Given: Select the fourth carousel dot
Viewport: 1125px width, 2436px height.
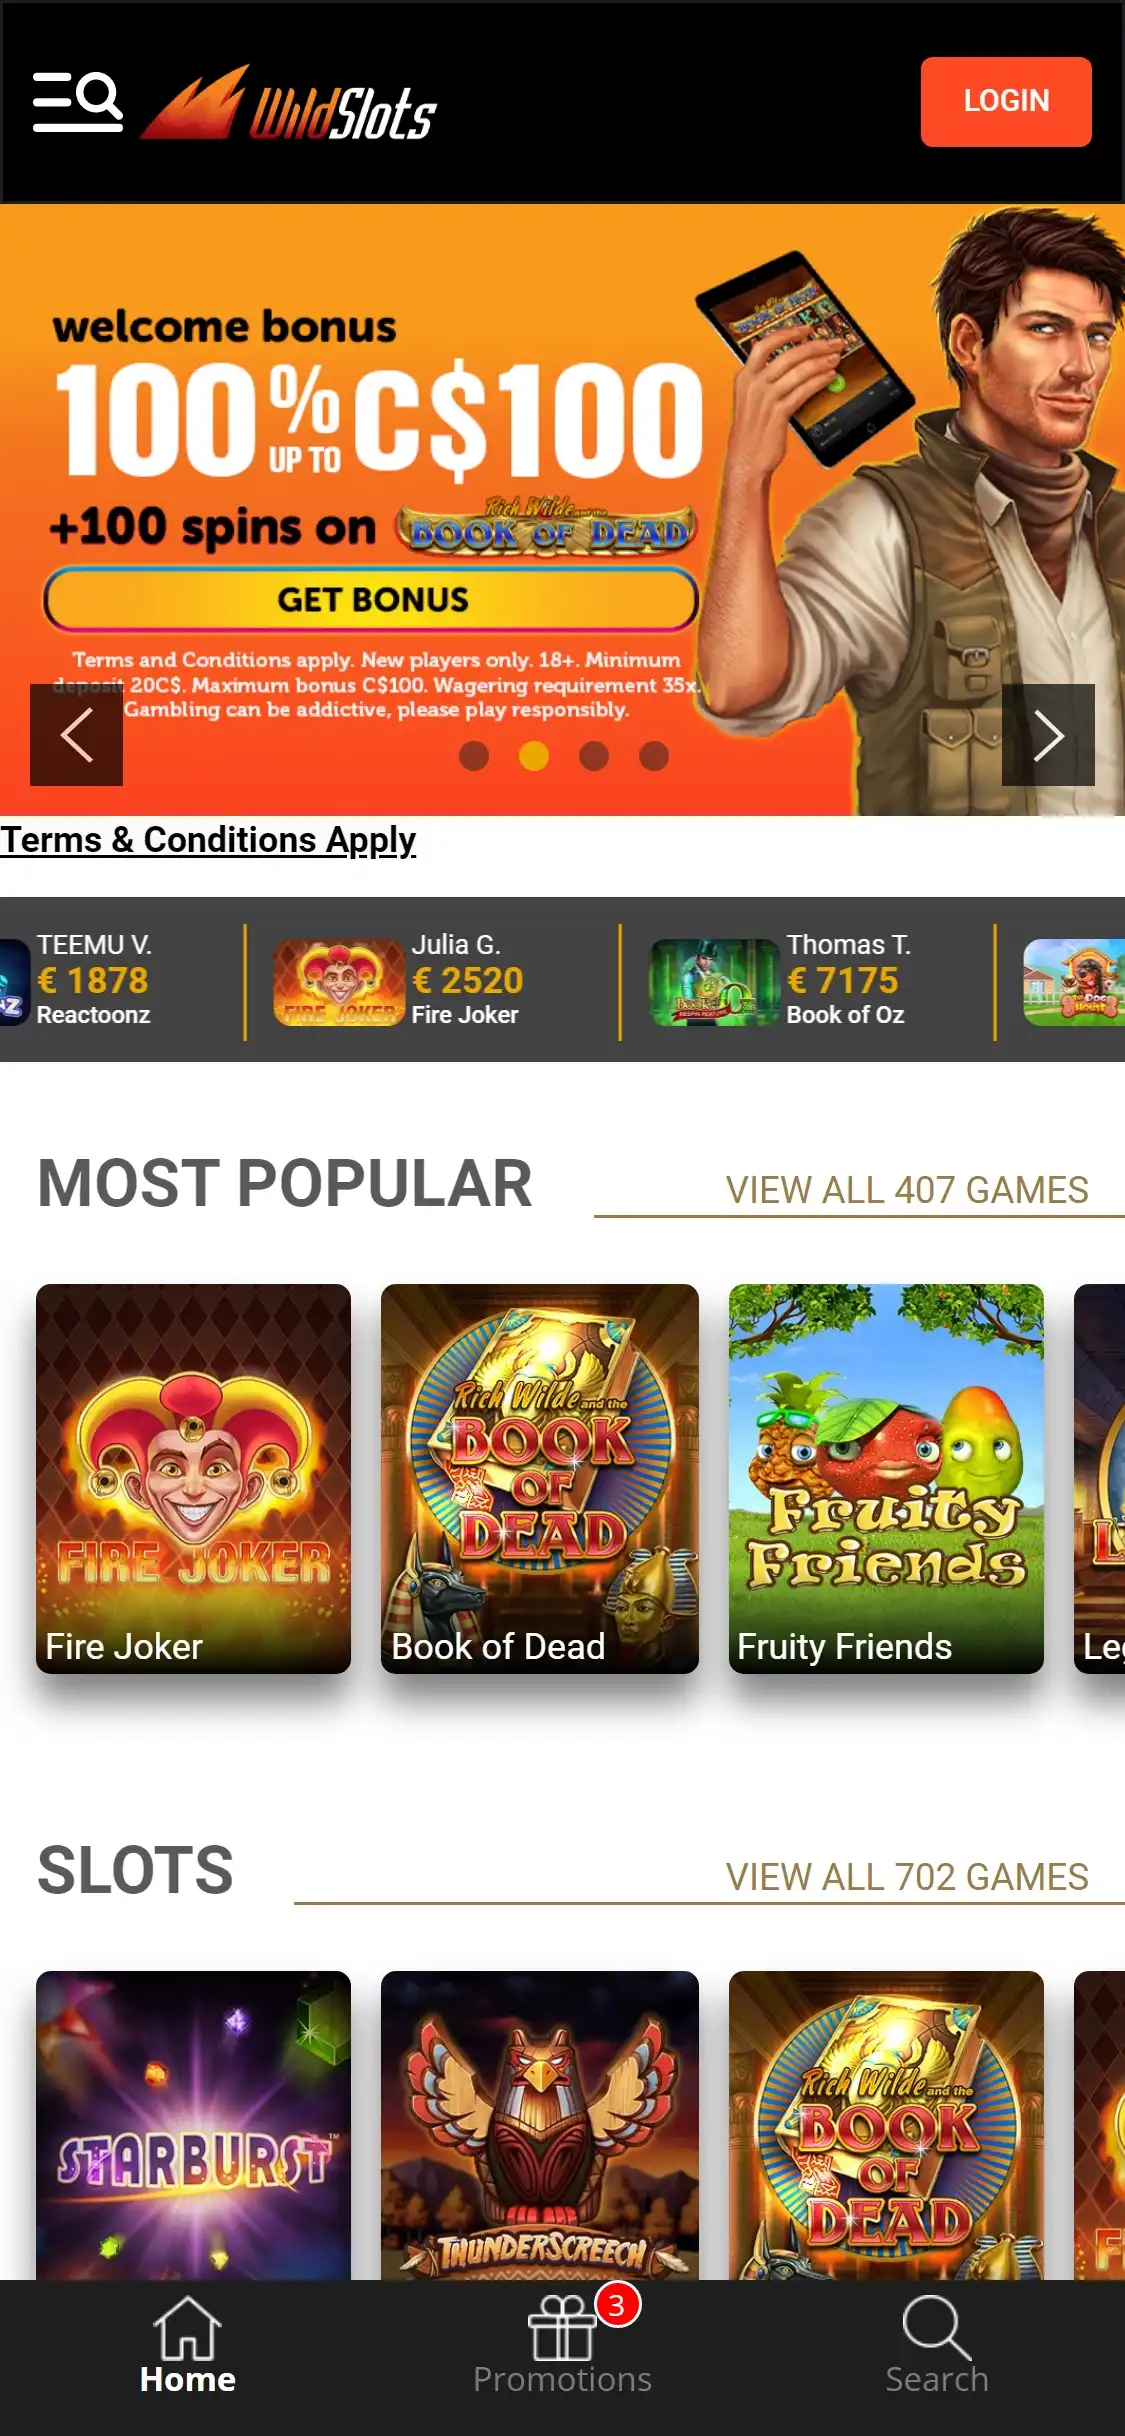Looking at the screenshot, I should 654,756.
